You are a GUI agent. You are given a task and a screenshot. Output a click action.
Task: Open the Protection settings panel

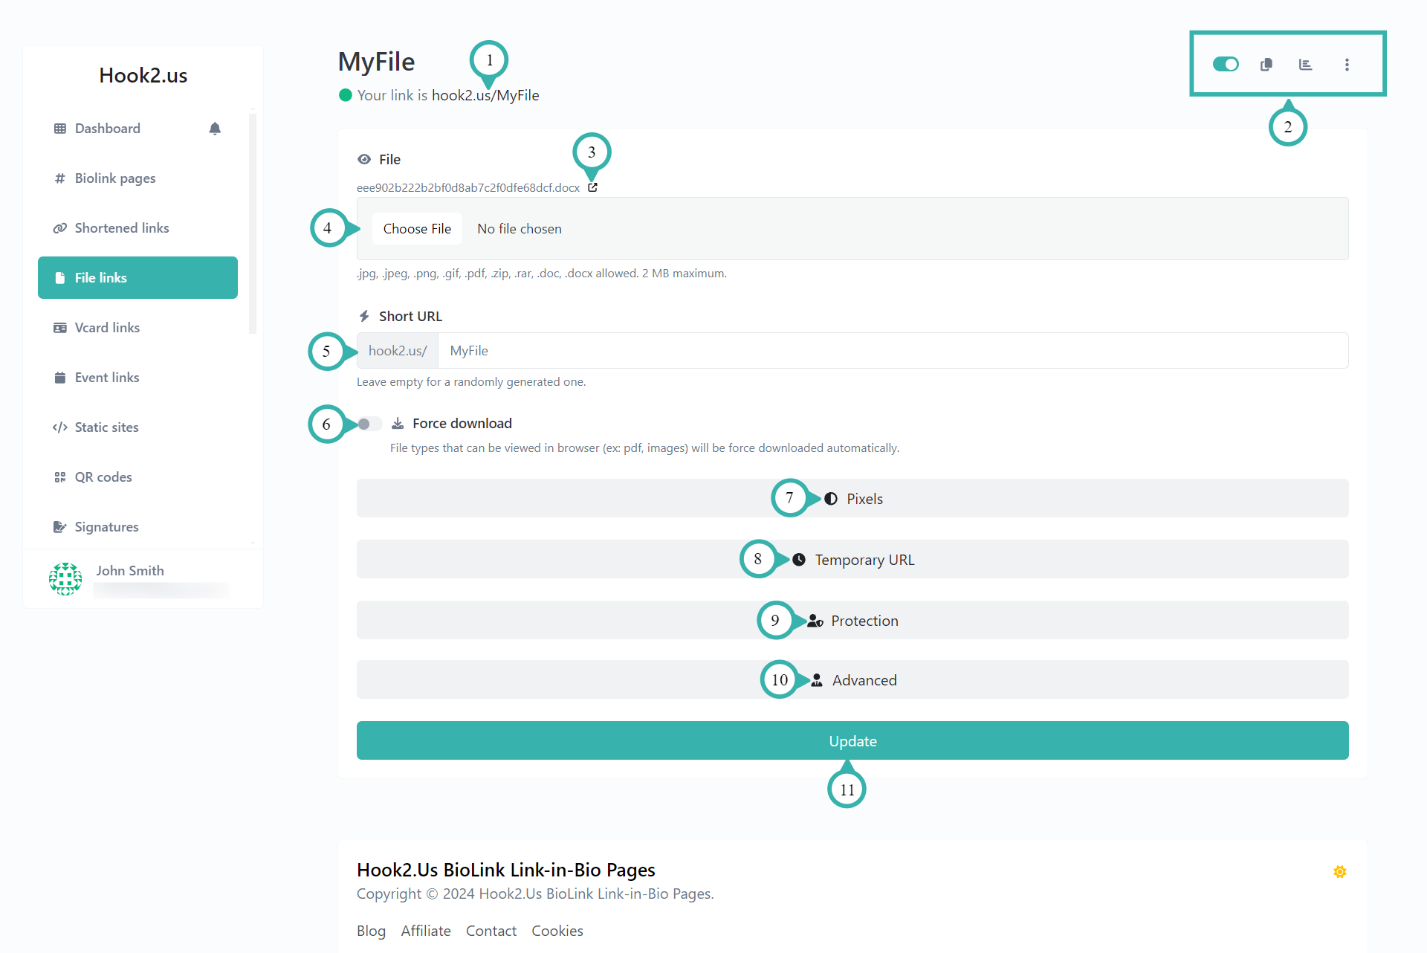[852, 620]
